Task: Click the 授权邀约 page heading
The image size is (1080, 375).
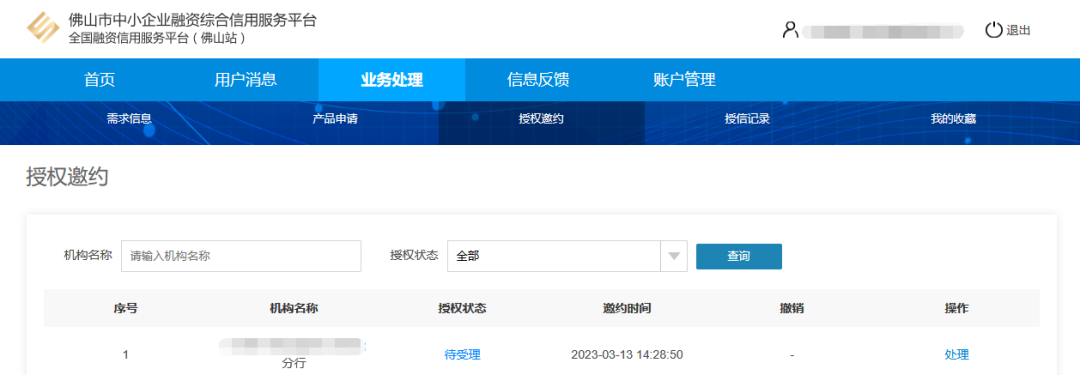Action: (x=68, y=177)
